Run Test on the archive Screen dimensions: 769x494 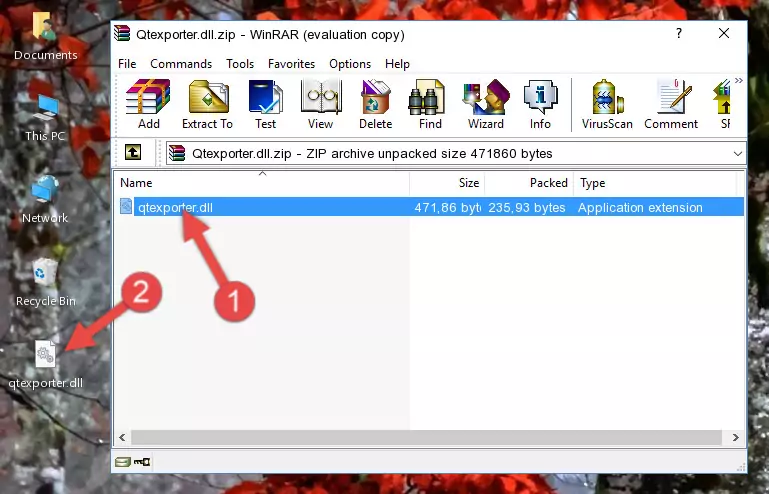(x=265, y=104)
